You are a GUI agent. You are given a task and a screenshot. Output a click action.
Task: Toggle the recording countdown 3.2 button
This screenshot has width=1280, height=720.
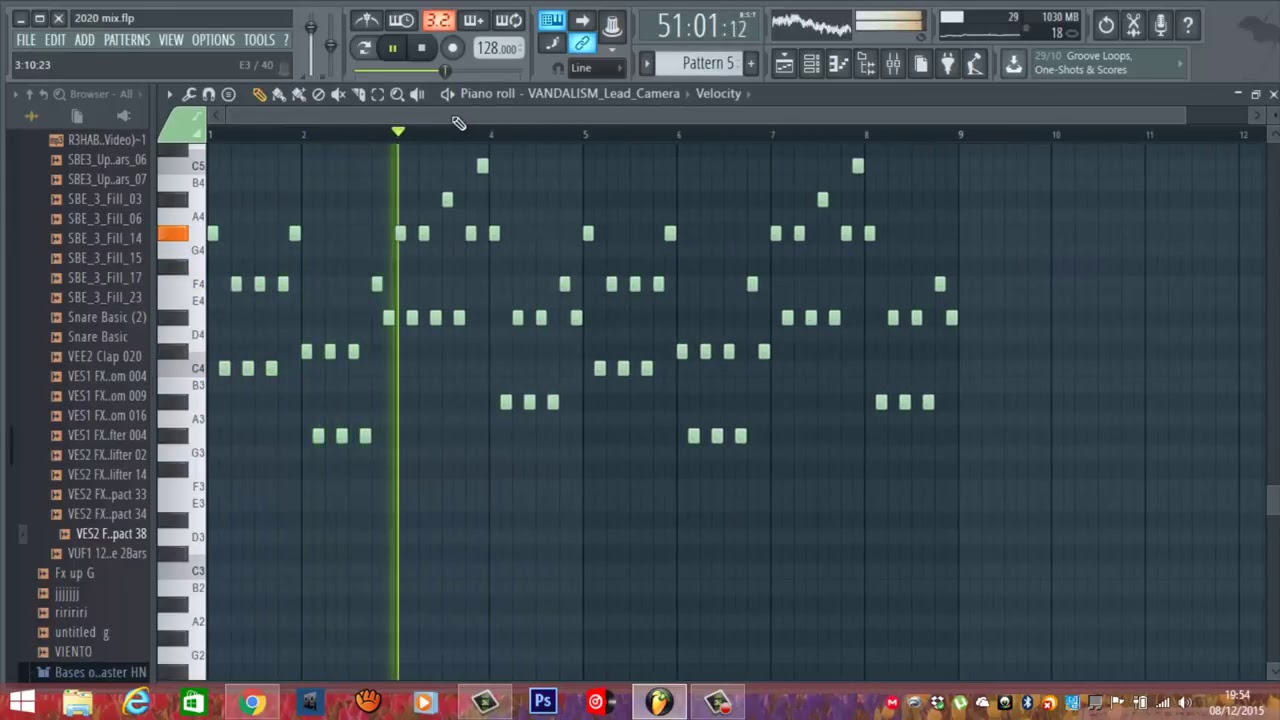[x=437, y=21]
